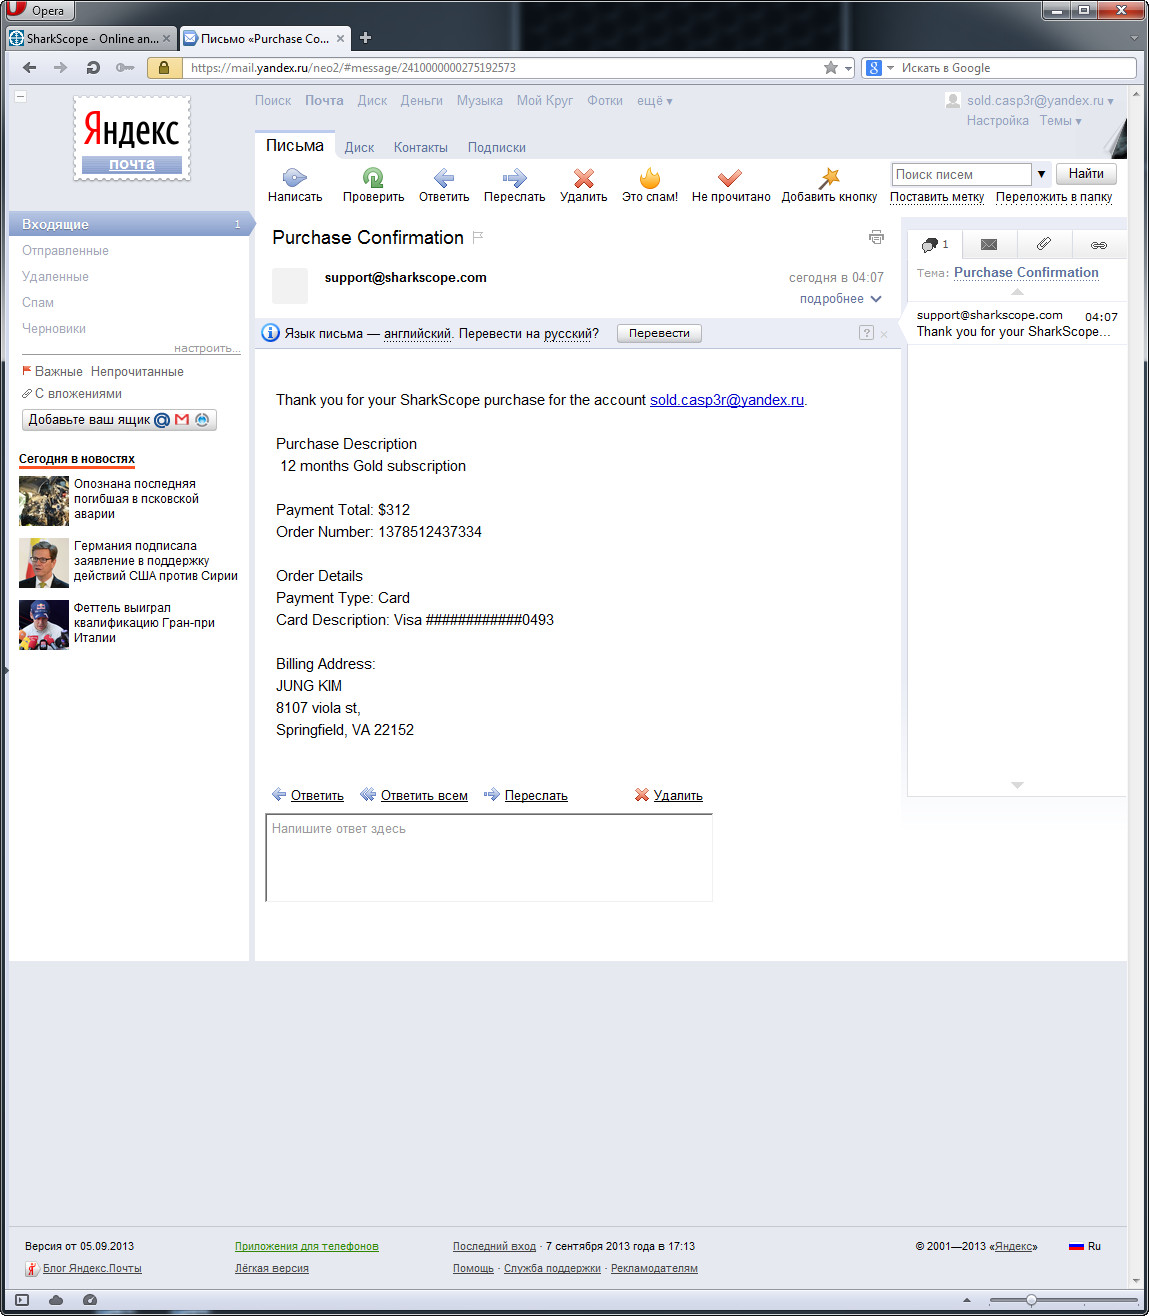
Task: Click the Поиск писем search field
Action: 961,174
